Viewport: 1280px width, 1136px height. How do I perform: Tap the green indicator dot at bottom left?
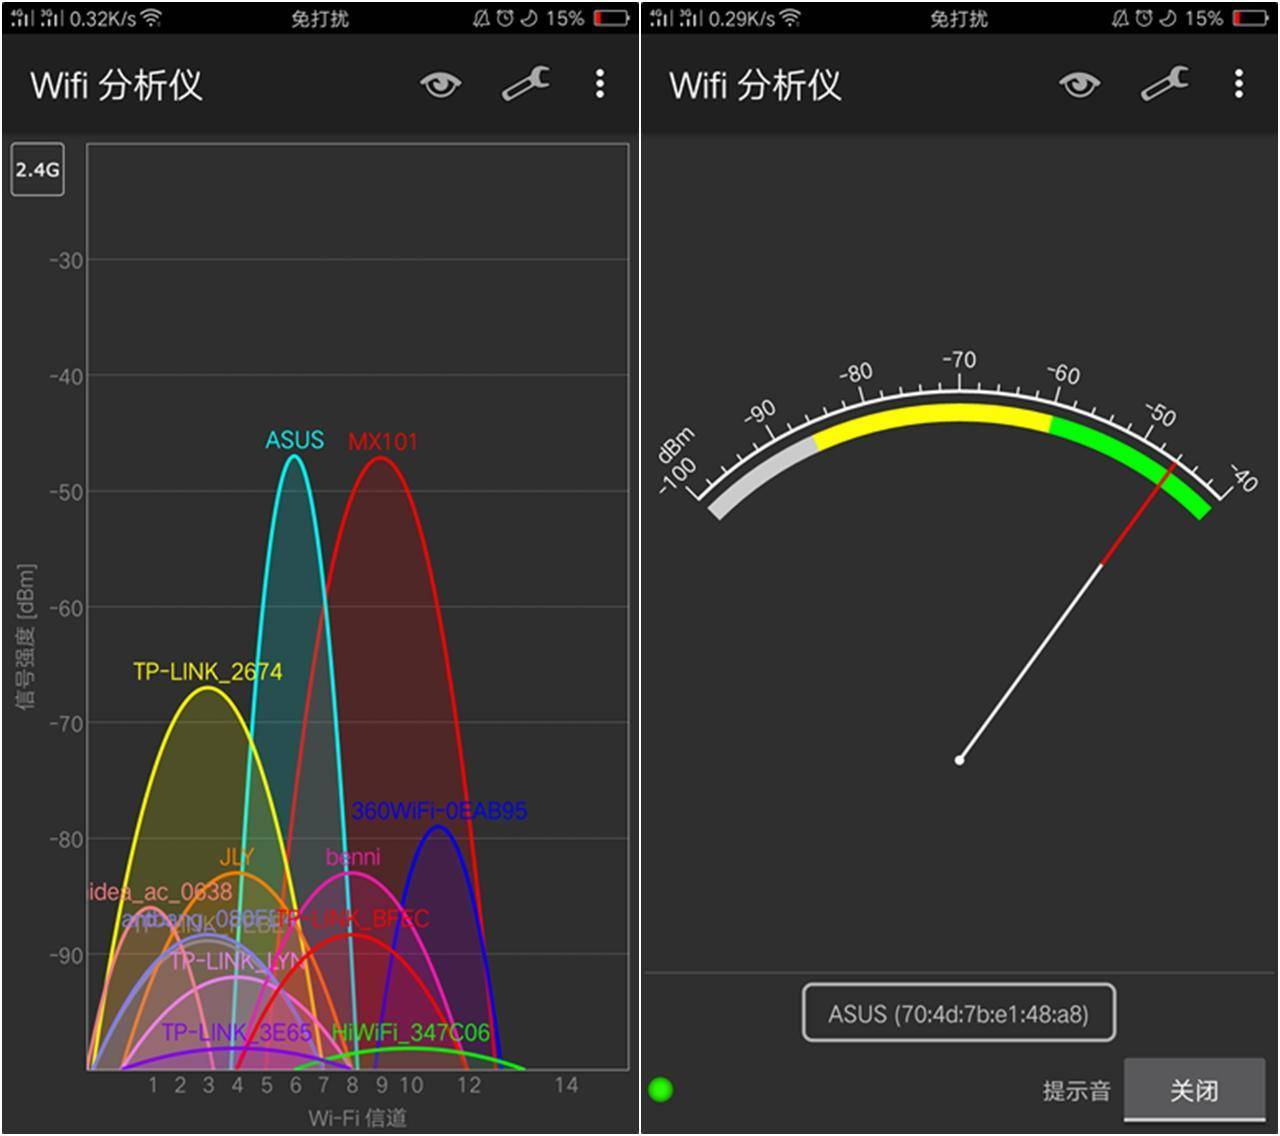pyautogui.click(x=661, y=1089)
